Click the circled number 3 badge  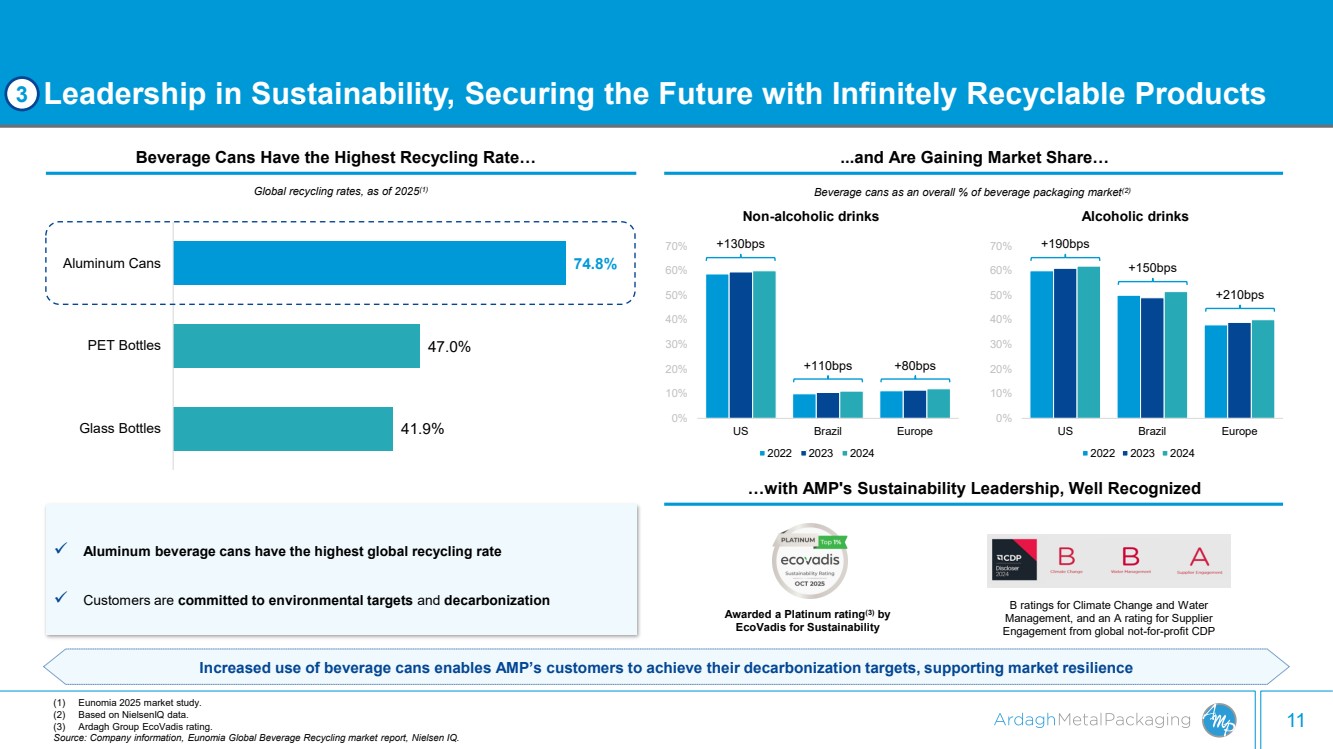[x=23, y=95]
